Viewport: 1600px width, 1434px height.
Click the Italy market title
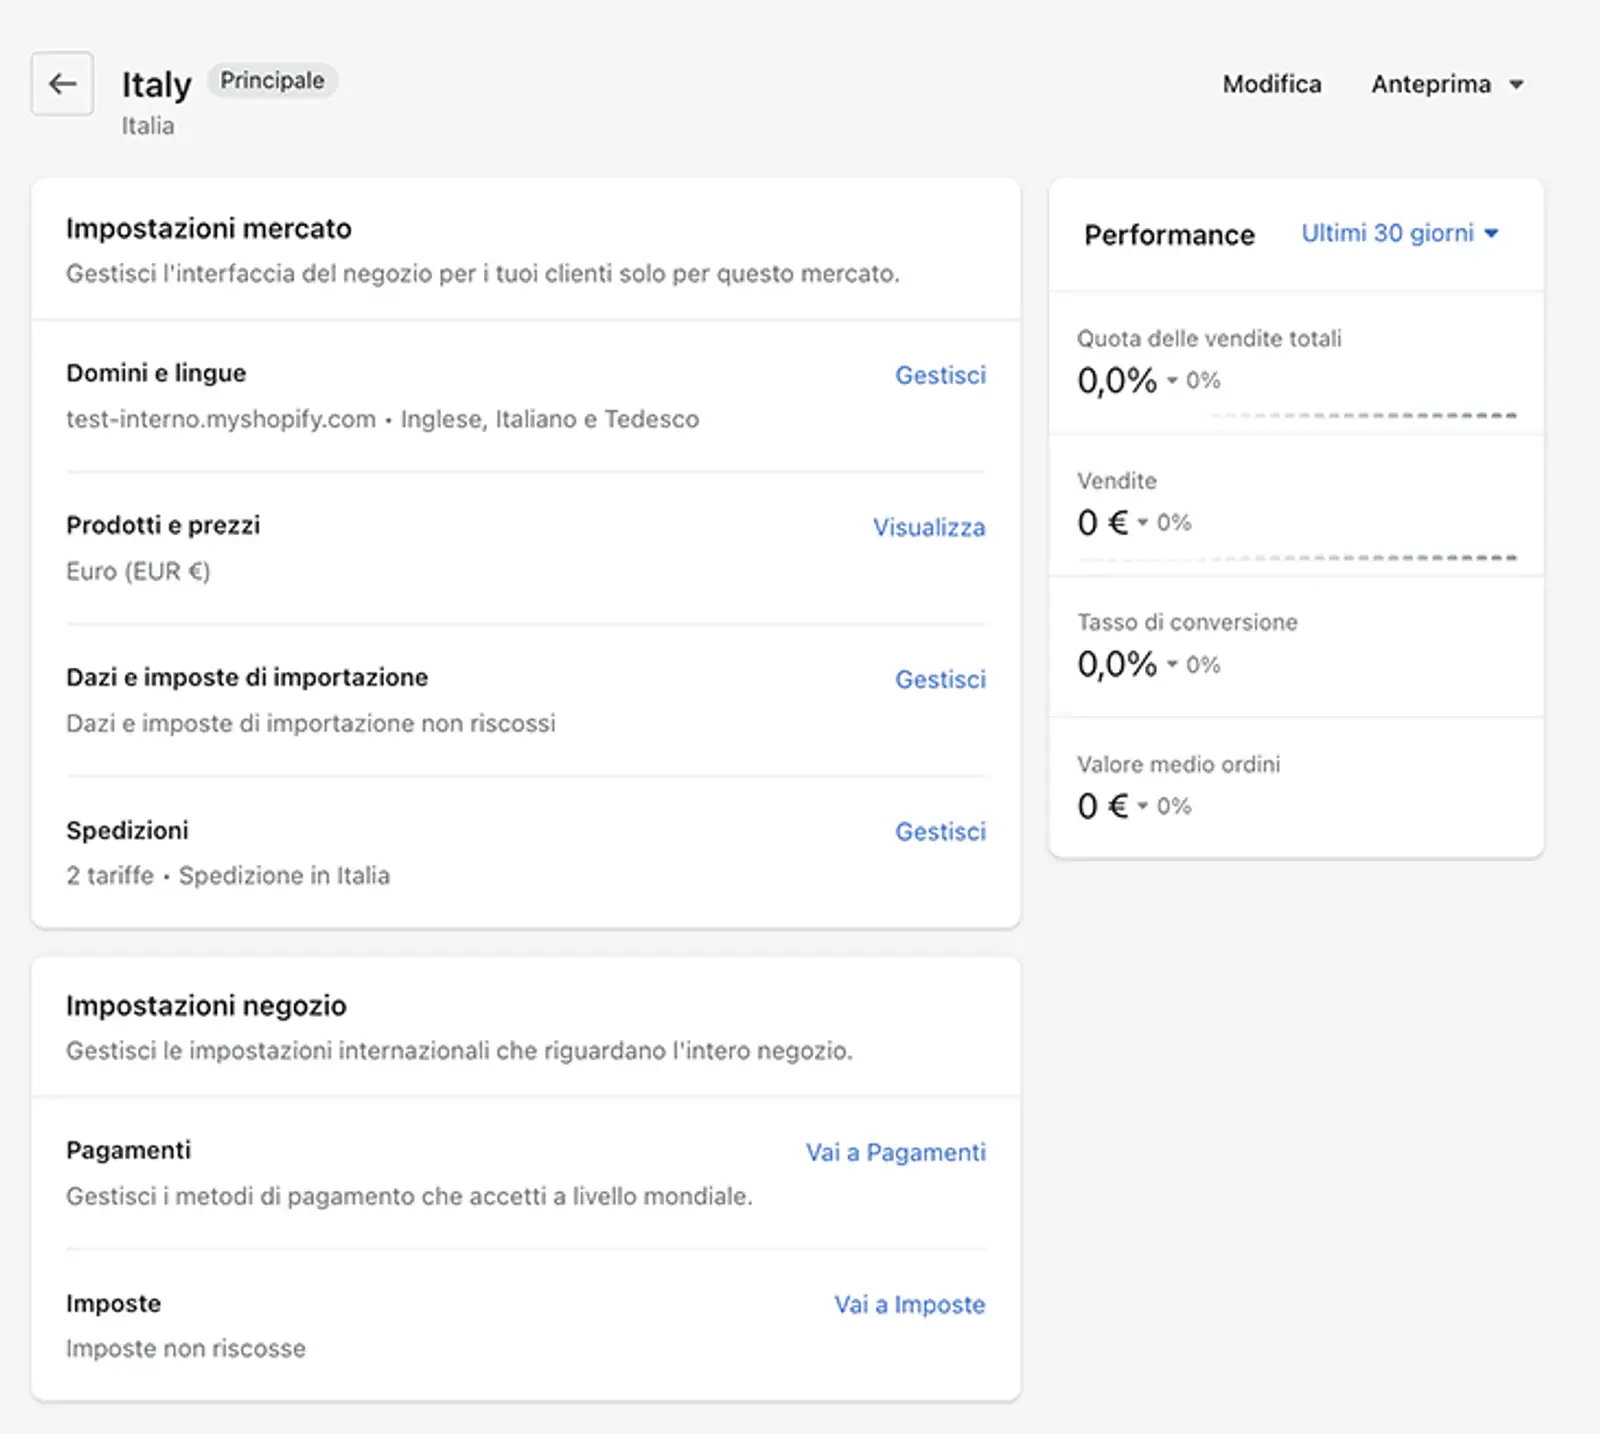tap(156, 85)
